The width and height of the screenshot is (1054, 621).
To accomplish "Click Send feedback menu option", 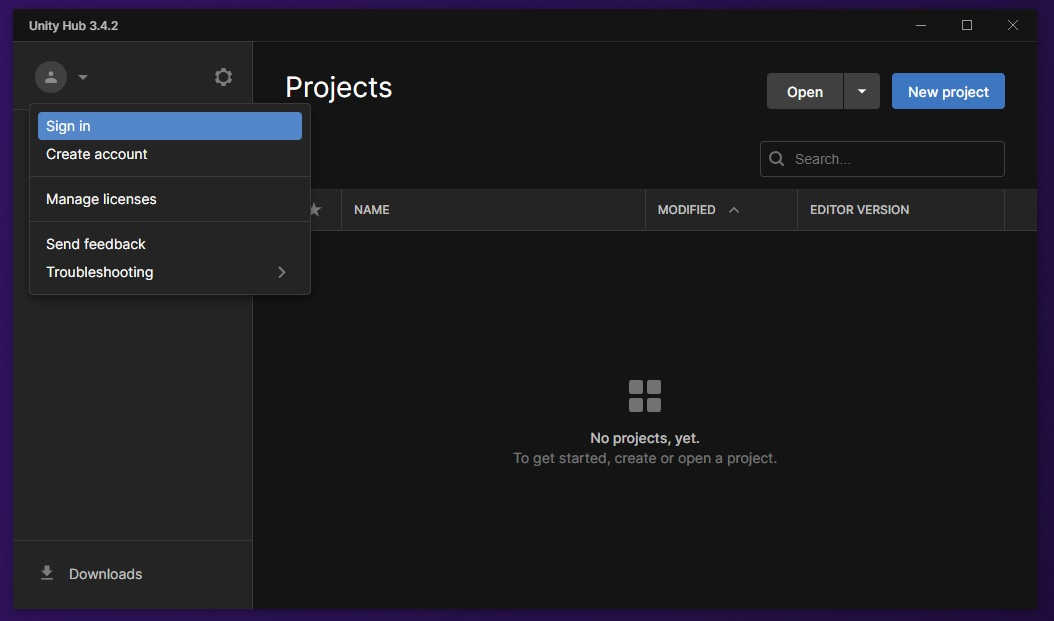I will 95,243.
